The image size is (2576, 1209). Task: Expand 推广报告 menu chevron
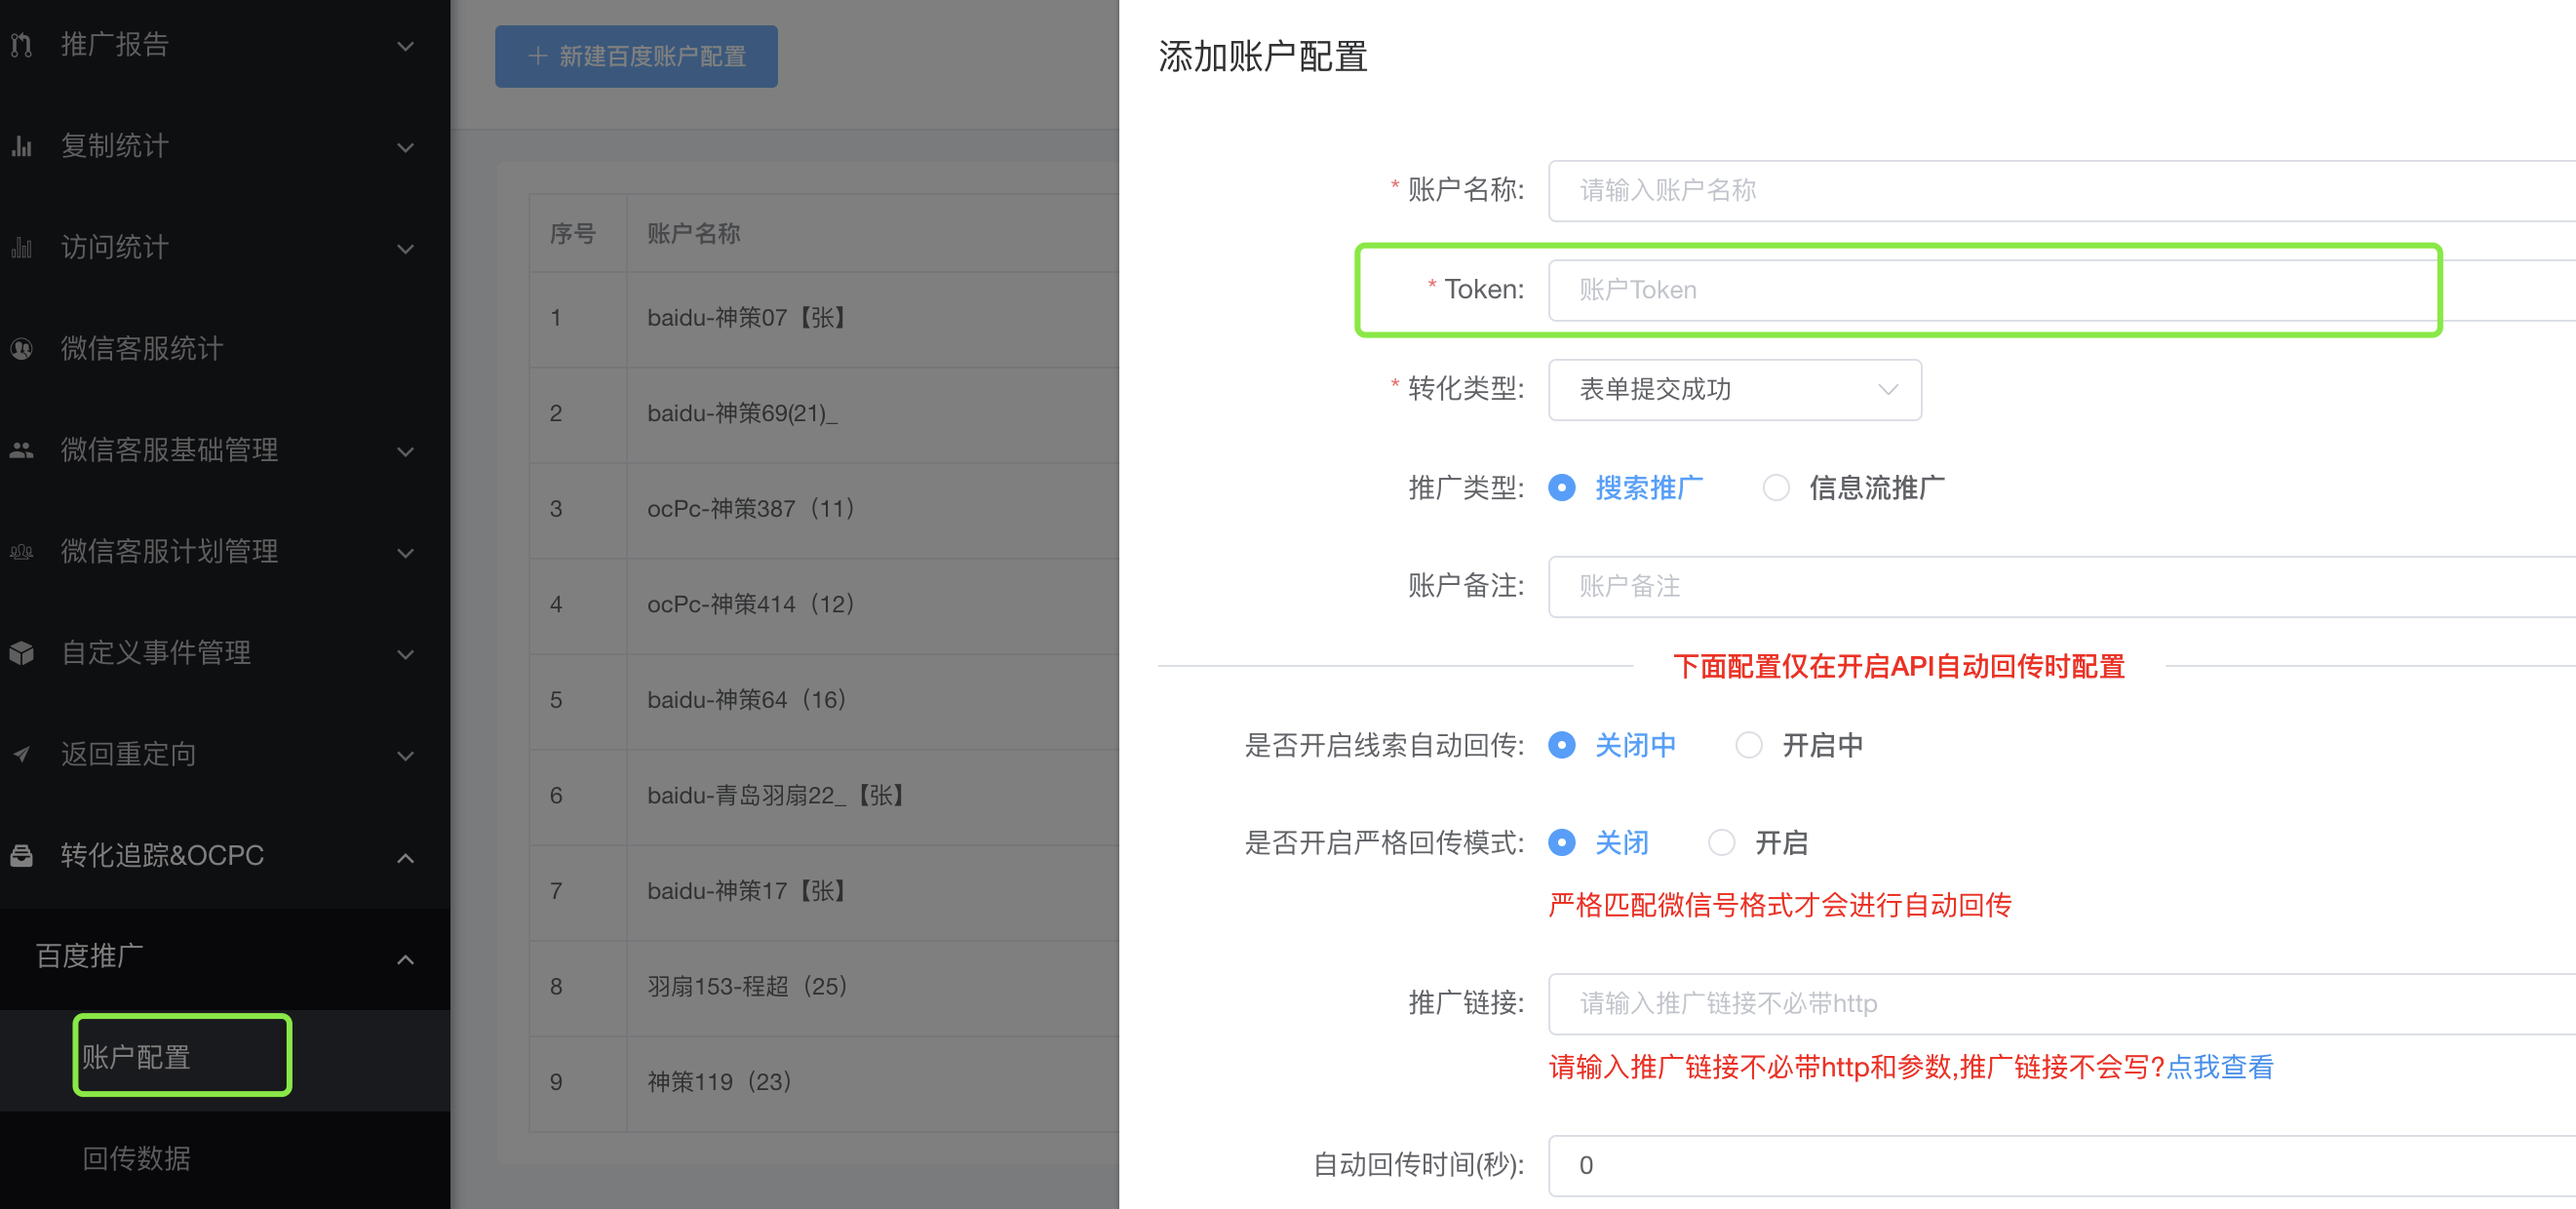tap(405, 46)
